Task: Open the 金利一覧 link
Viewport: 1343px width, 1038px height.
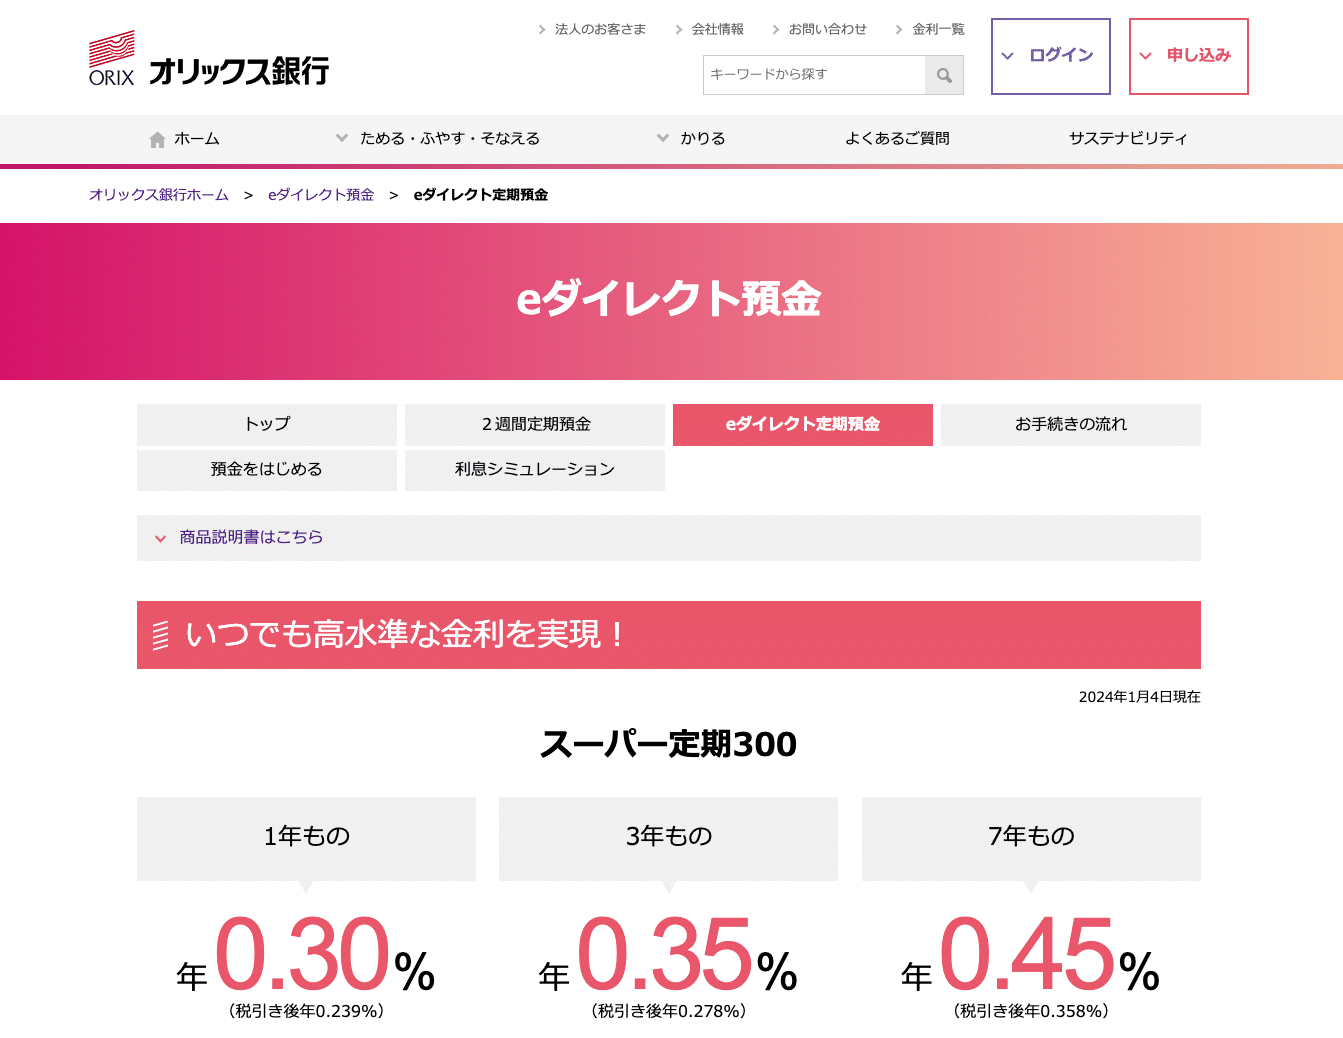Action: pos(939,30)
